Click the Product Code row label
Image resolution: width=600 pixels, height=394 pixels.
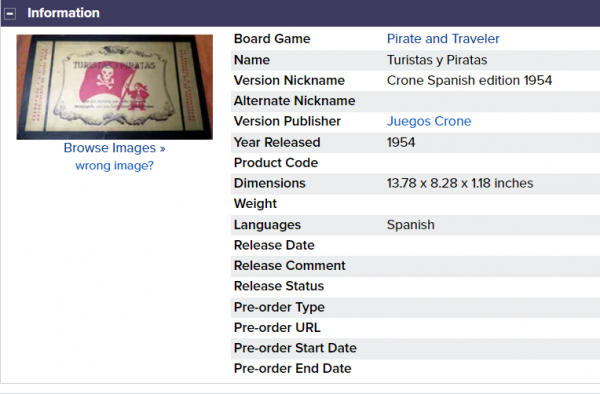pos(276,163)
